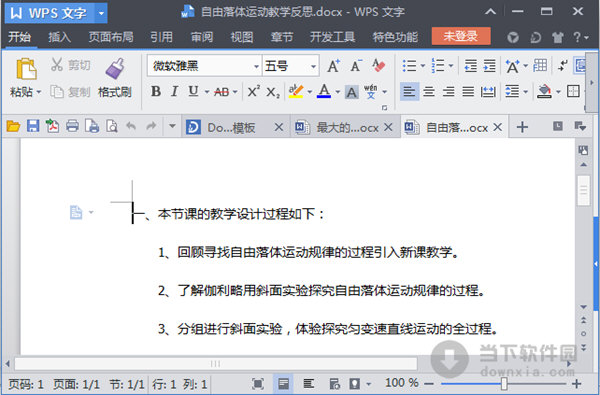Open line spacing options
Image resolution: width=600 pixels, height=395 pixels.
[512, 91]
